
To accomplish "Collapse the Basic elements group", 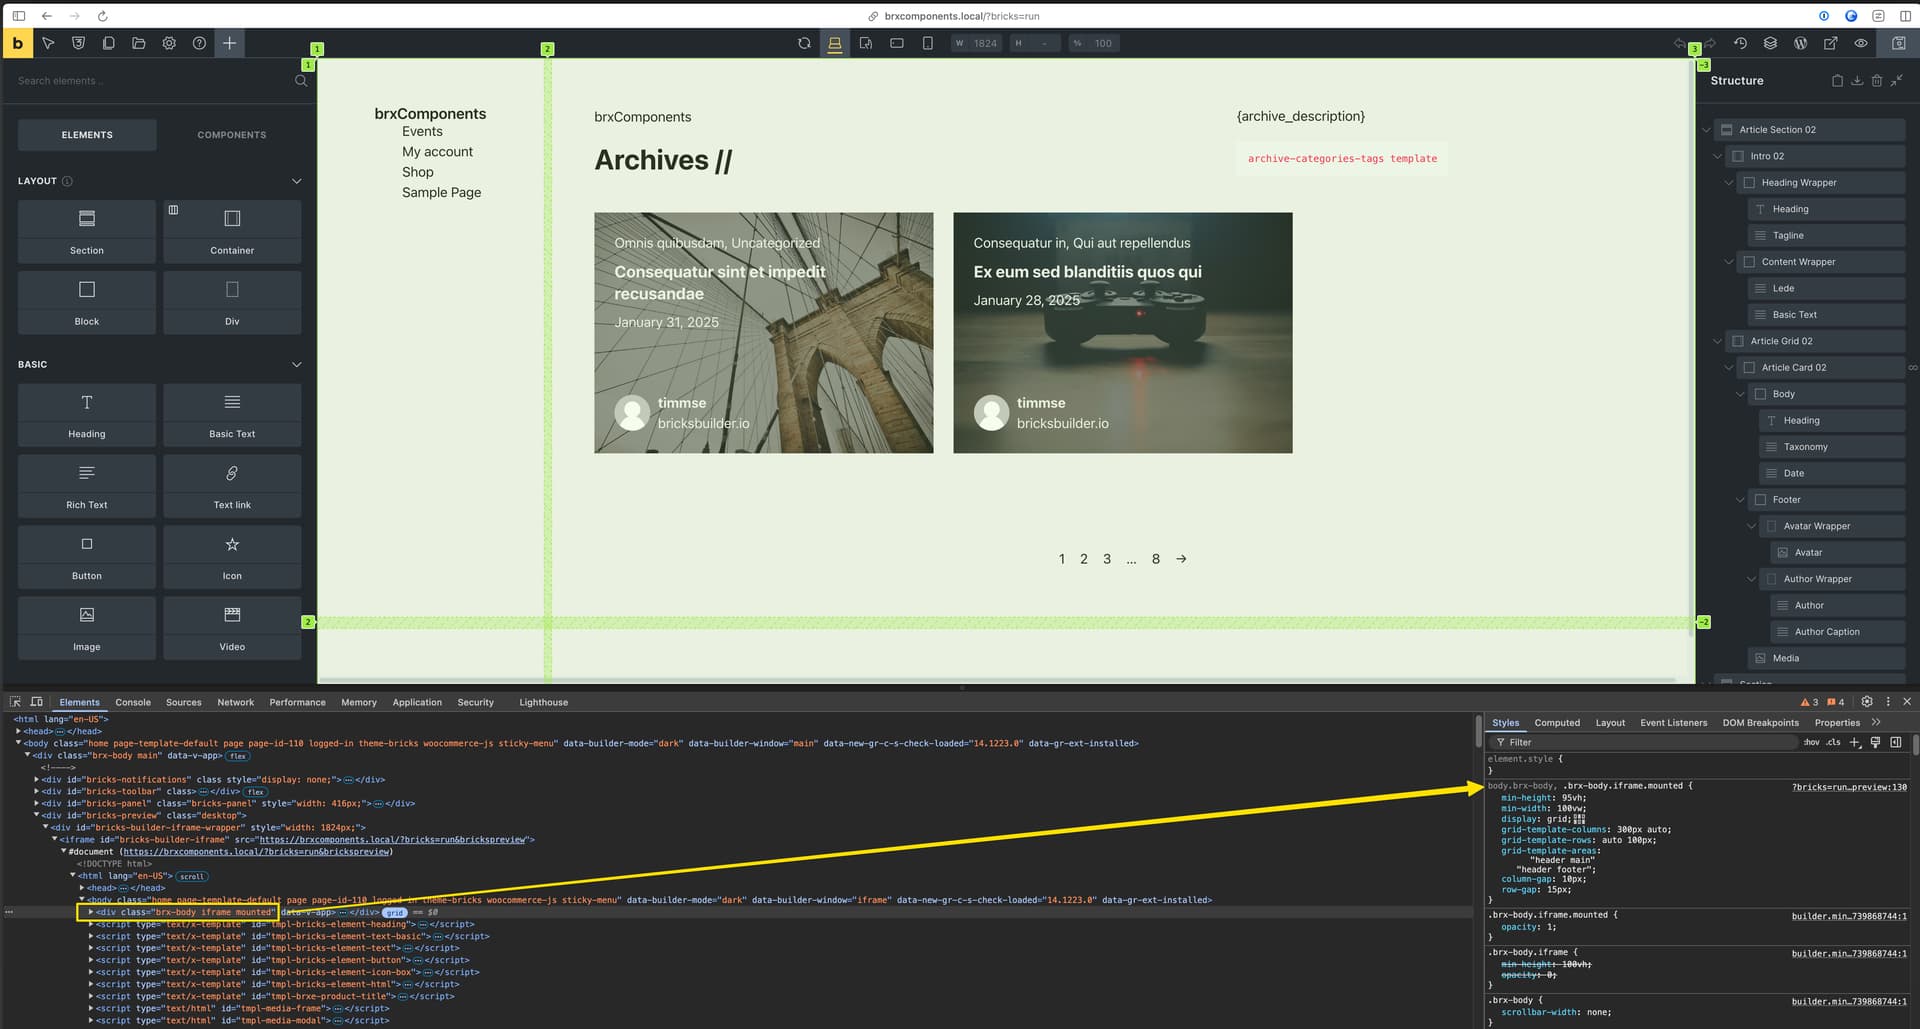I will 296,364.
